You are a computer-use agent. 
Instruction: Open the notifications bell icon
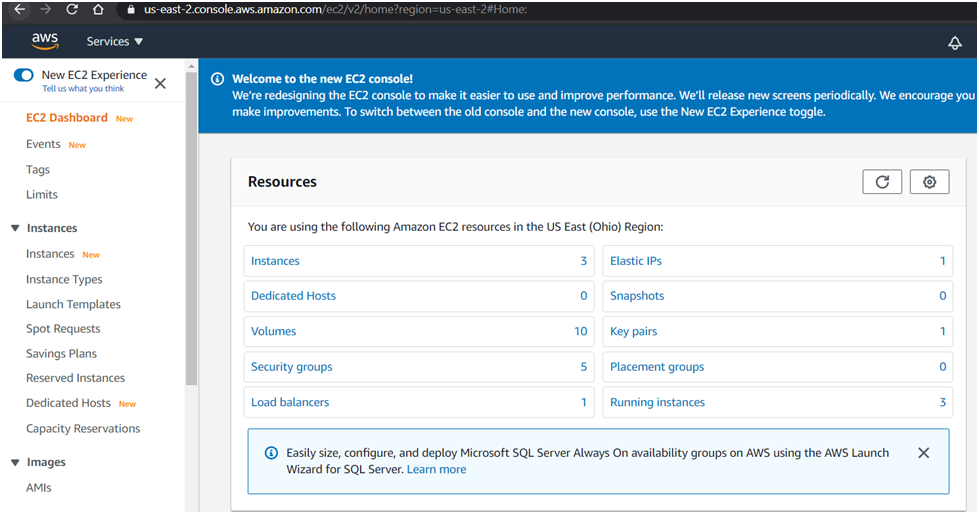tap(954, 42)
